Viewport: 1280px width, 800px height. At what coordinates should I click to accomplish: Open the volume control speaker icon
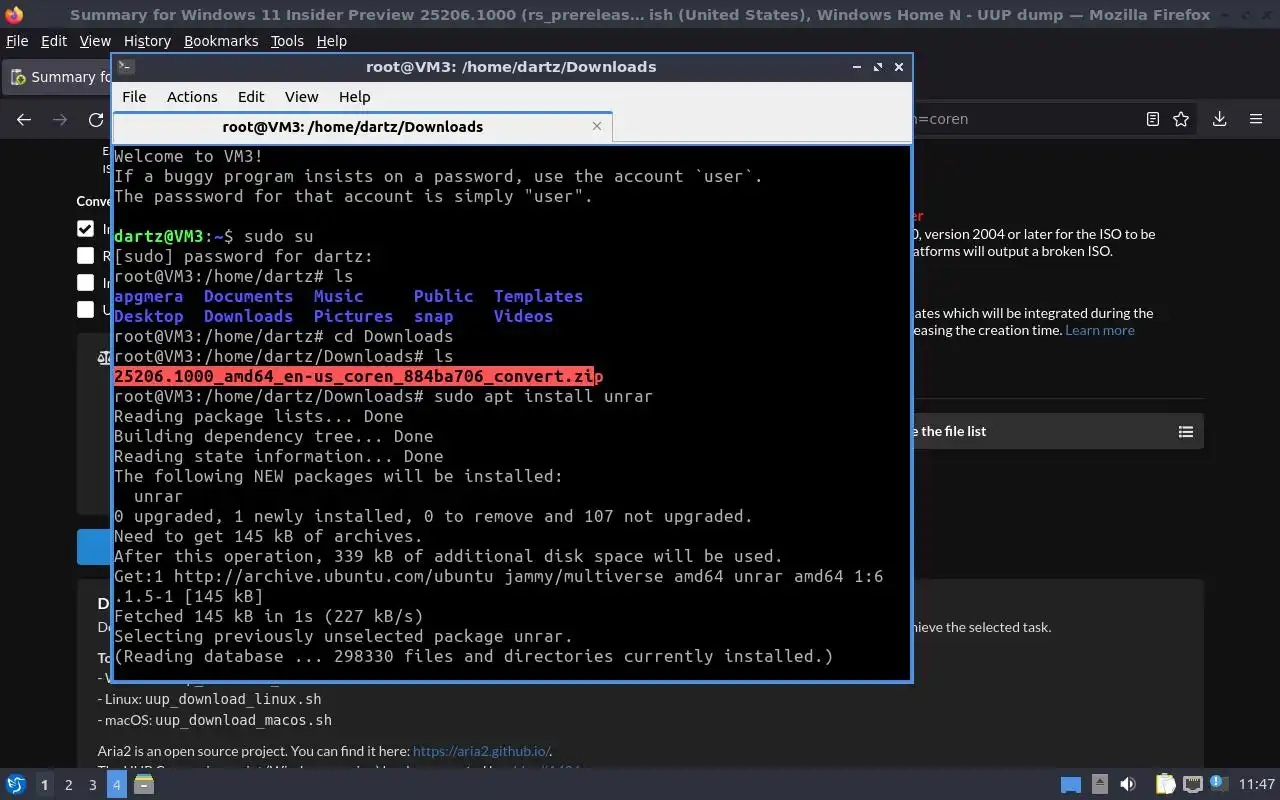coord(1127,785)
